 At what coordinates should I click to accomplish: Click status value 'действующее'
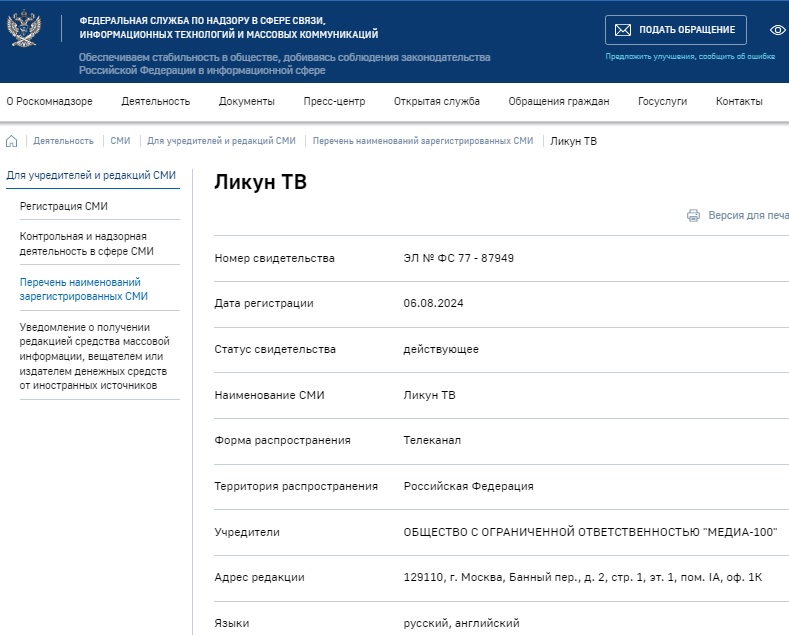pyautogui.click(x=441, y=349)
